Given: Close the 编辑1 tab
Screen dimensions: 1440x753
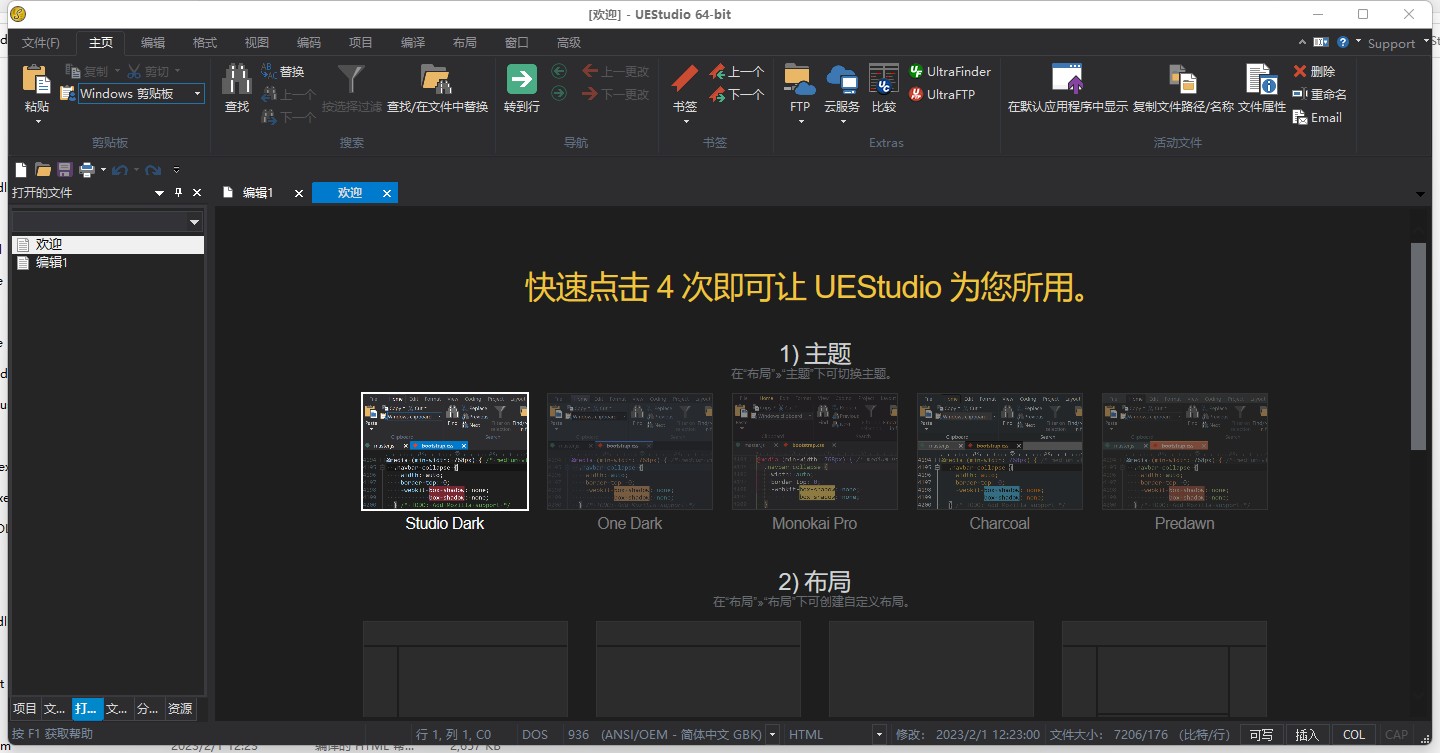Looking at the screenshot, I should 298,193.
